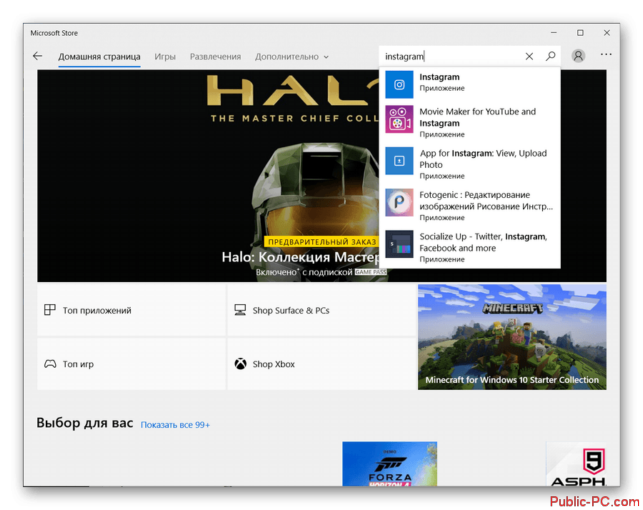The width and height of the screenshot is (643, 510).
Task: Open the Shop Xbox tile
Action: point(322,364)
